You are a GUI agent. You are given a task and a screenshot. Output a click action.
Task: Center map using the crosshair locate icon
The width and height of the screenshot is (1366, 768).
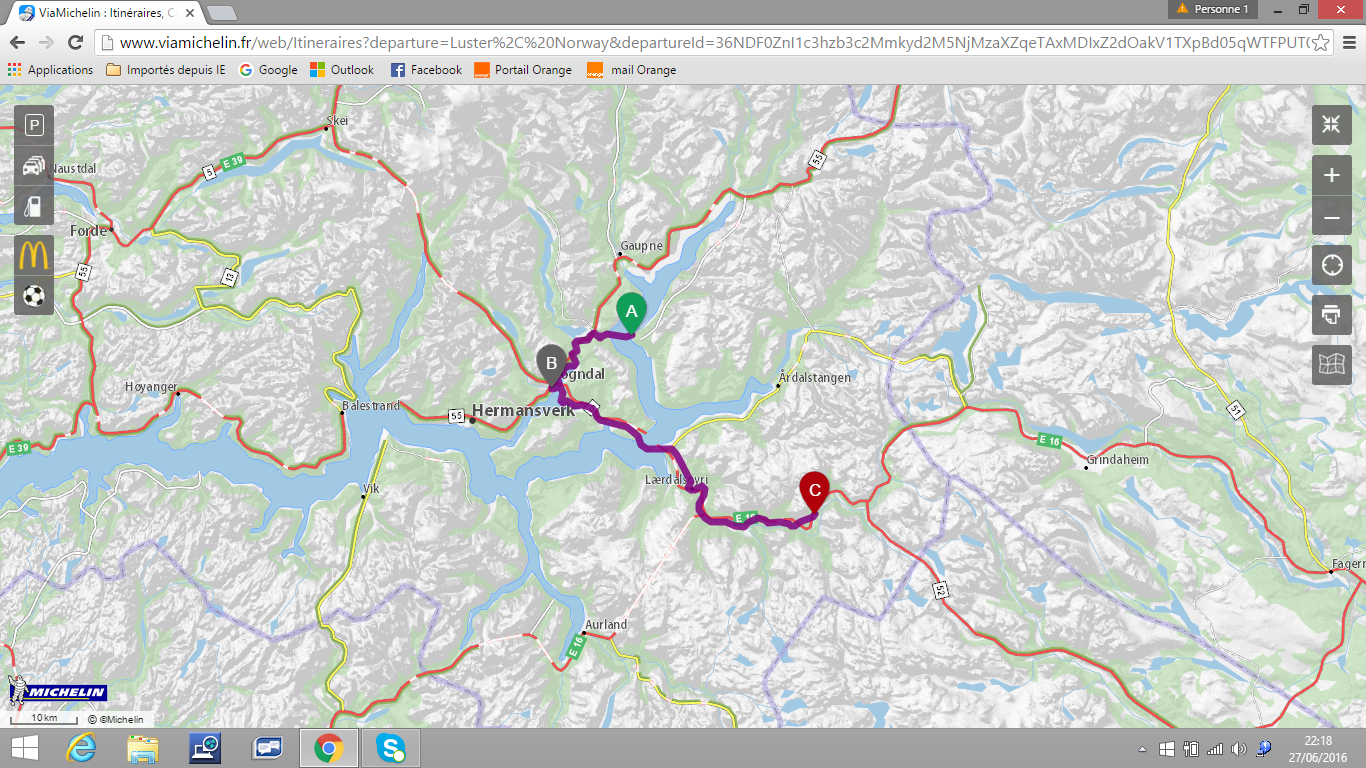(x=1331, y=266)
